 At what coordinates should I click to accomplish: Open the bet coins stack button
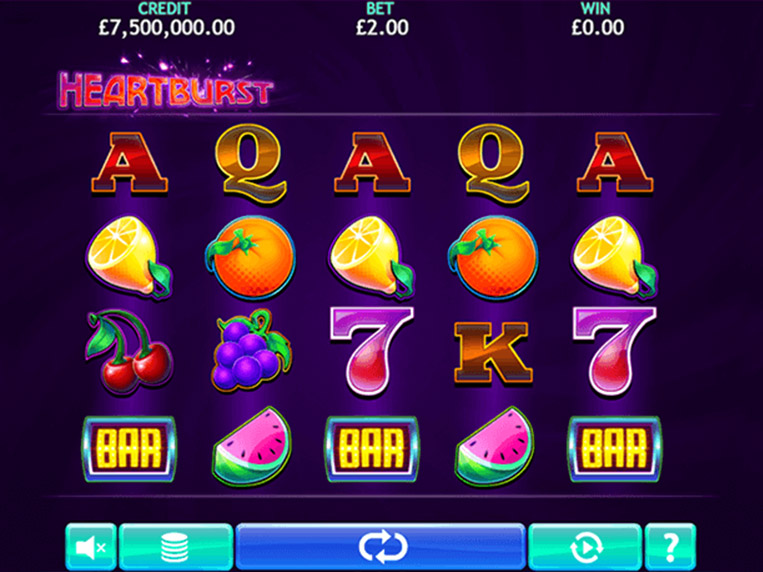[x=176, y=547]
